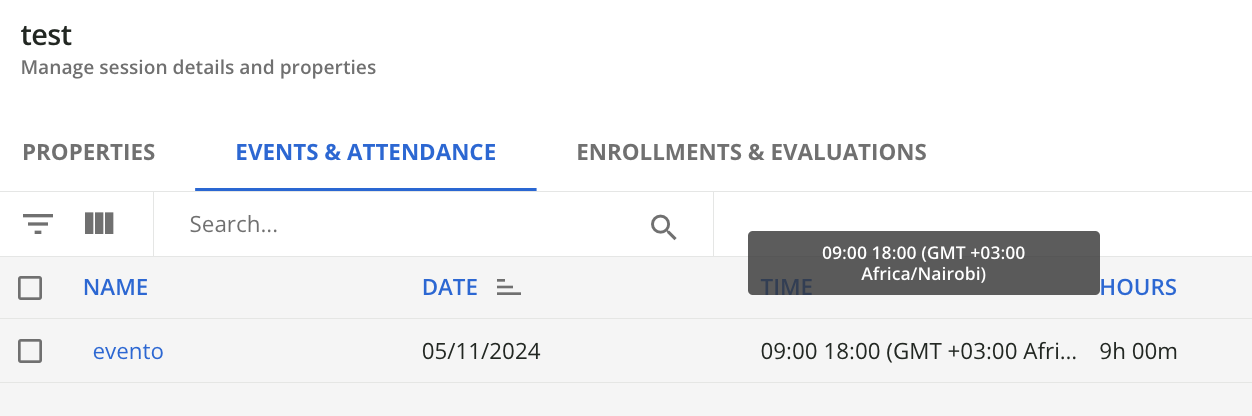Click the test session title
The image size is (1252, 416).
click(47, 35)
